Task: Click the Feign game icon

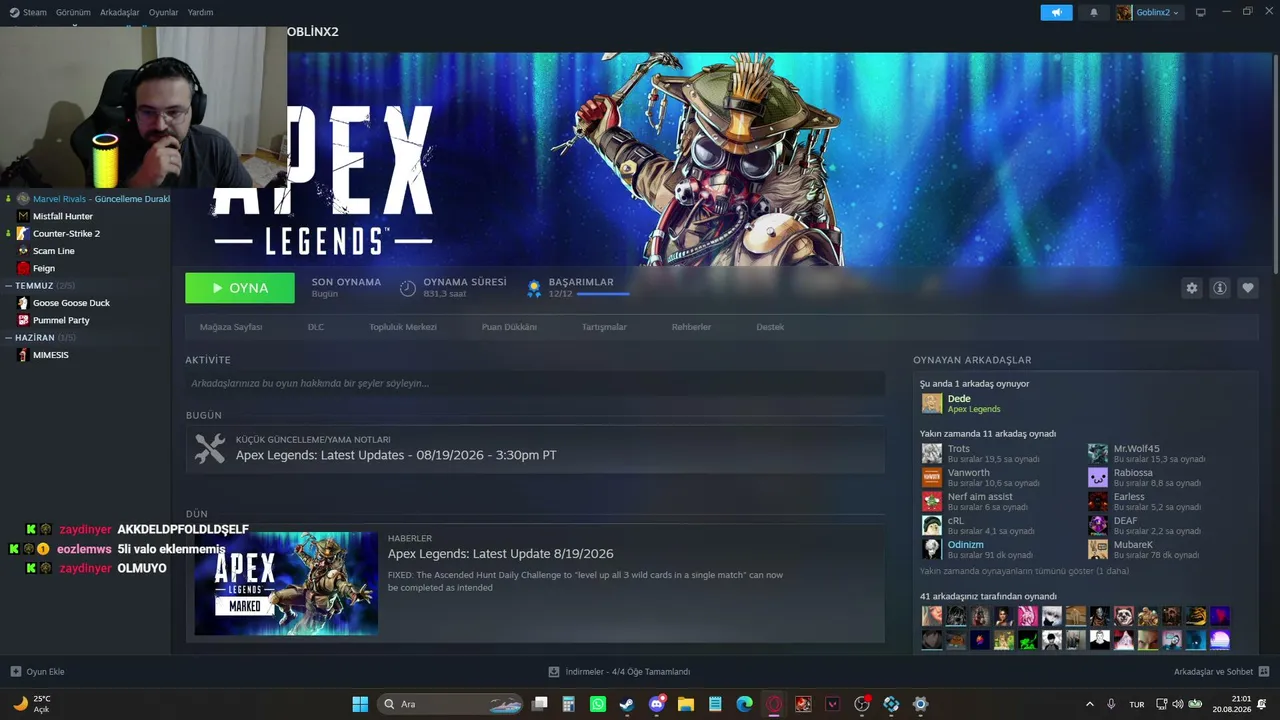Action: pos(23,268)
